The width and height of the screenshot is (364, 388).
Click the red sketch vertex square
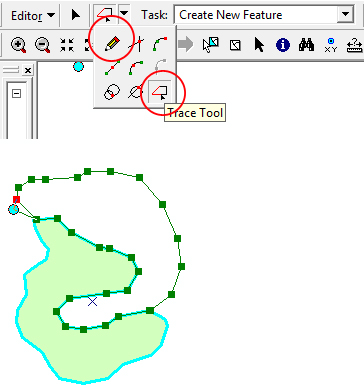pyautogui.click(x=16, y=199)
